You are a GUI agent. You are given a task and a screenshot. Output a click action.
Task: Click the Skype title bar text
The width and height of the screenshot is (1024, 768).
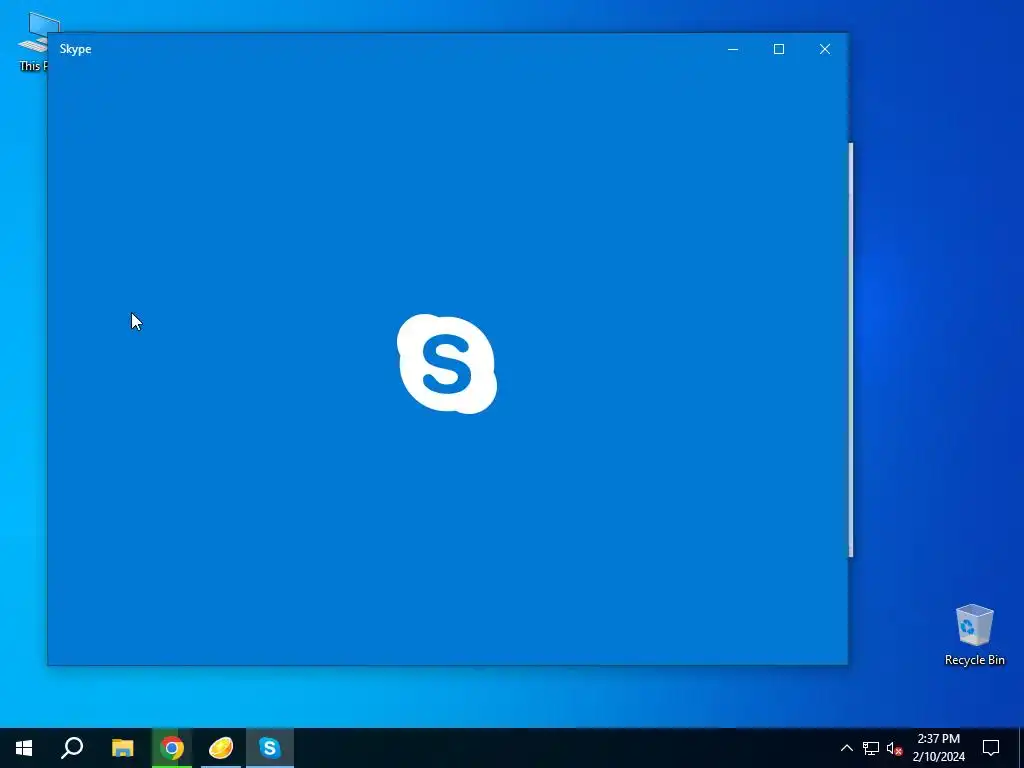click(x=75, y=49)
